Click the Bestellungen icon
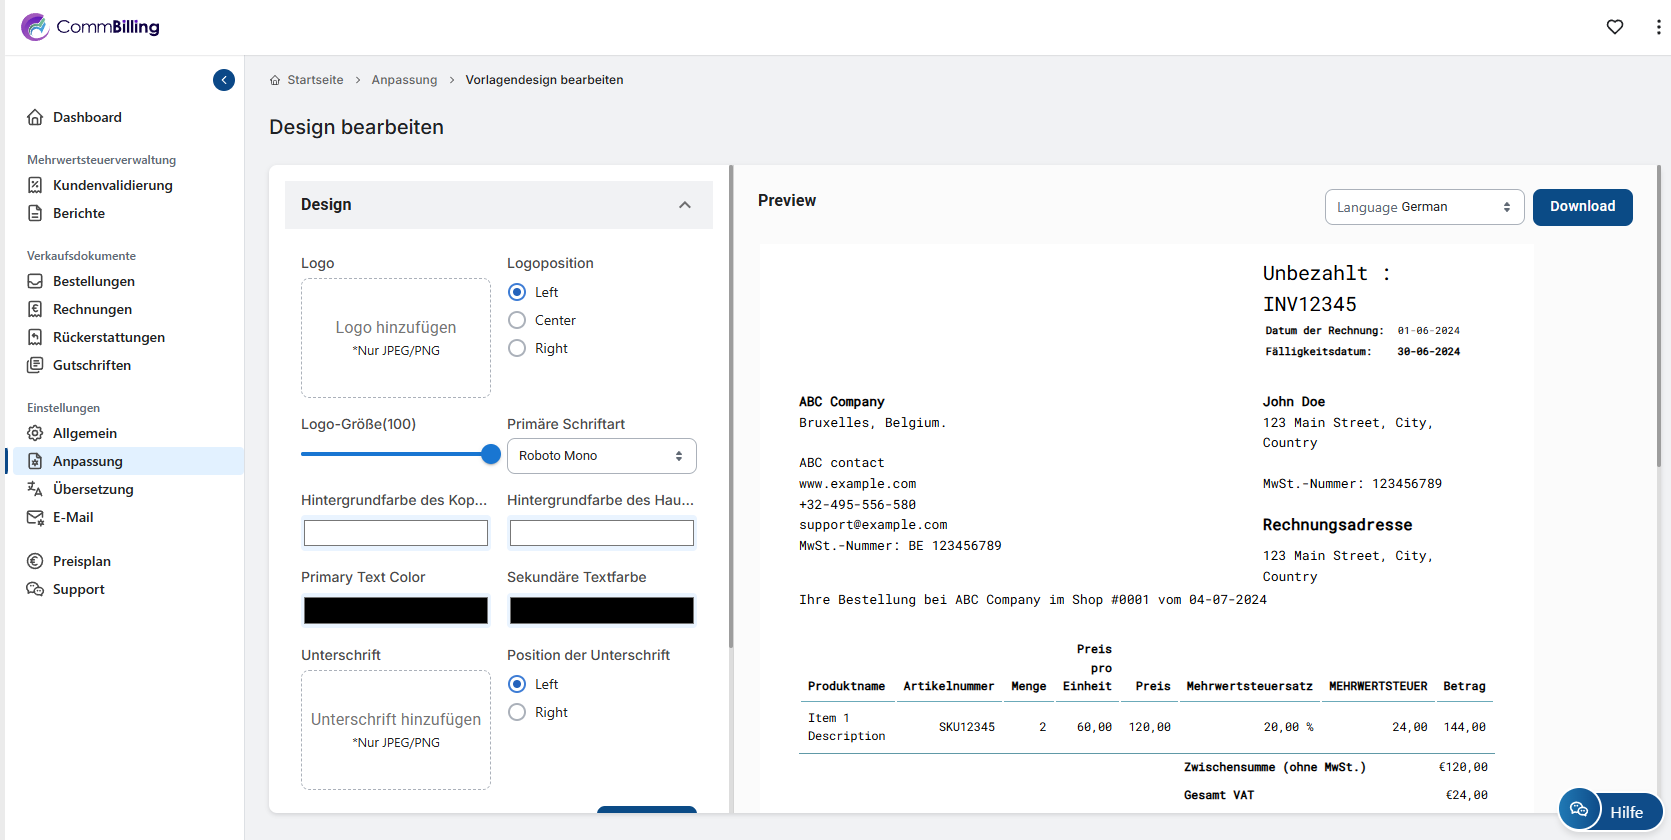 [35, 281]
